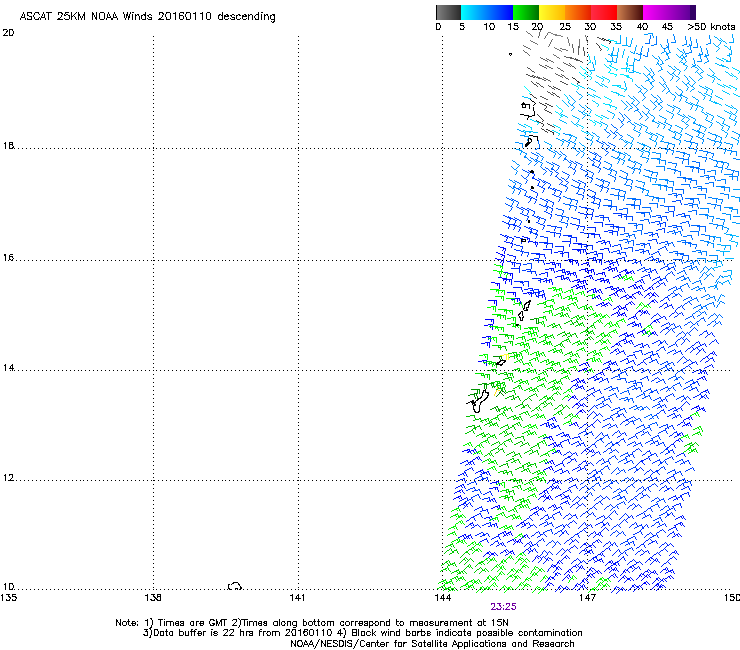The width and height of the screenshot is (740, 650).
Task: Select the red 30-35 knot color bar segment
Action: [604, 12]
